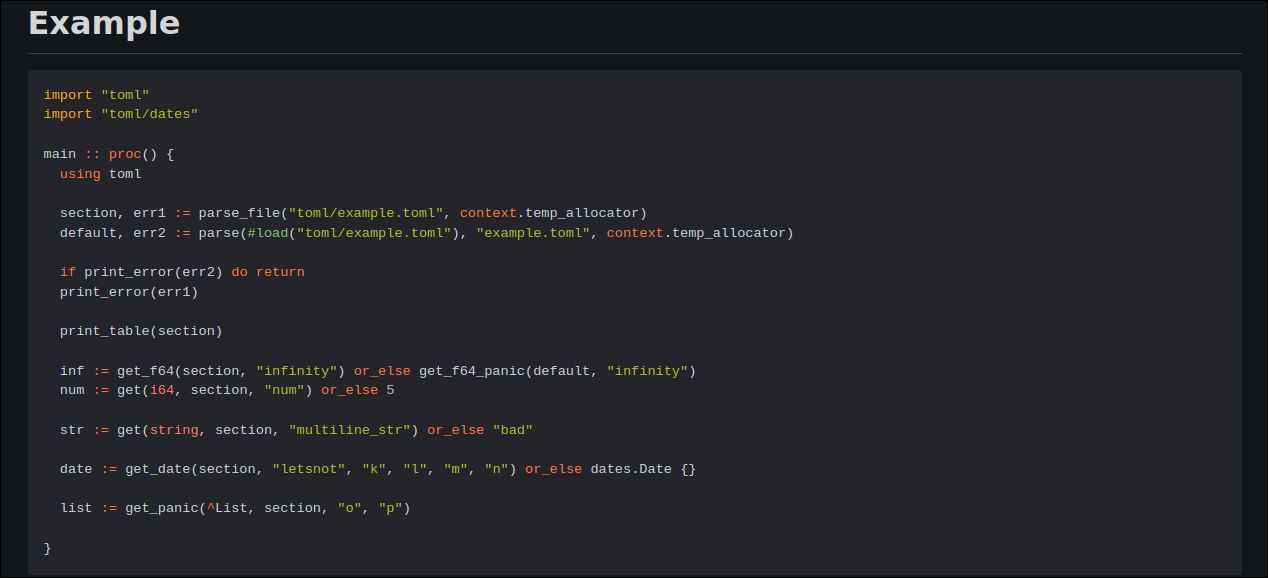The height and width of the screenshot is (578, 1268).
Task: Click the Example section heading
Action: pyautogui.click(x=104, y=23)
